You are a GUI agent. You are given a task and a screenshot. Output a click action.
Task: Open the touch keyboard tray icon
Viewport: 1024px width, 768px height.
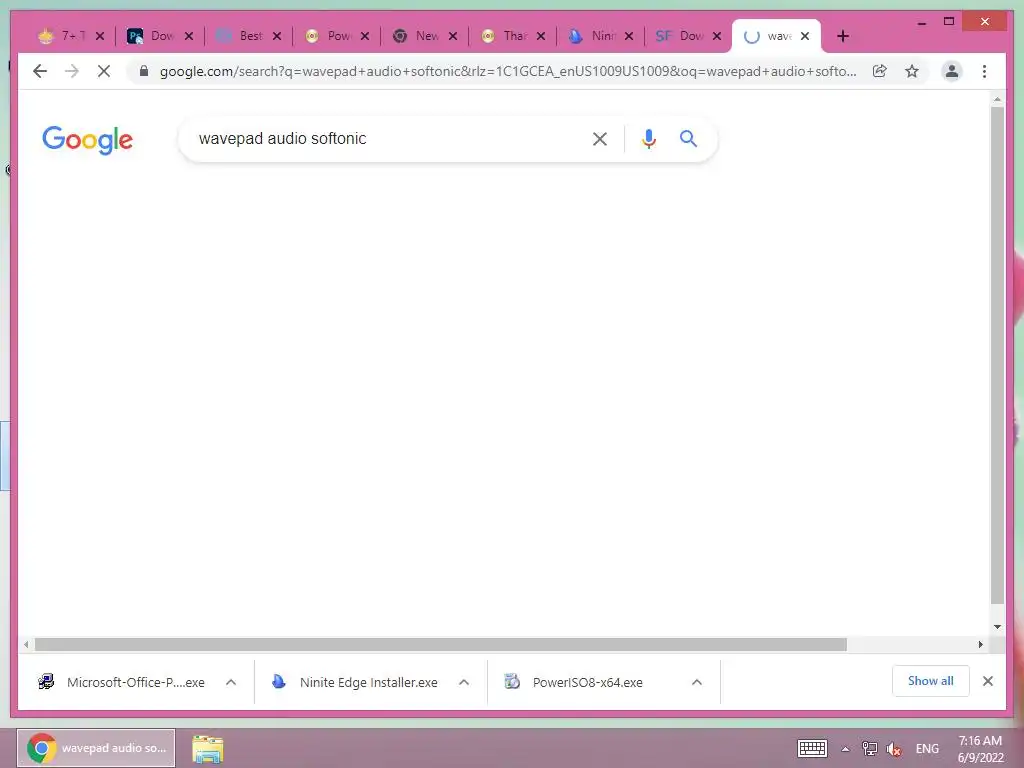pos(812,749)
